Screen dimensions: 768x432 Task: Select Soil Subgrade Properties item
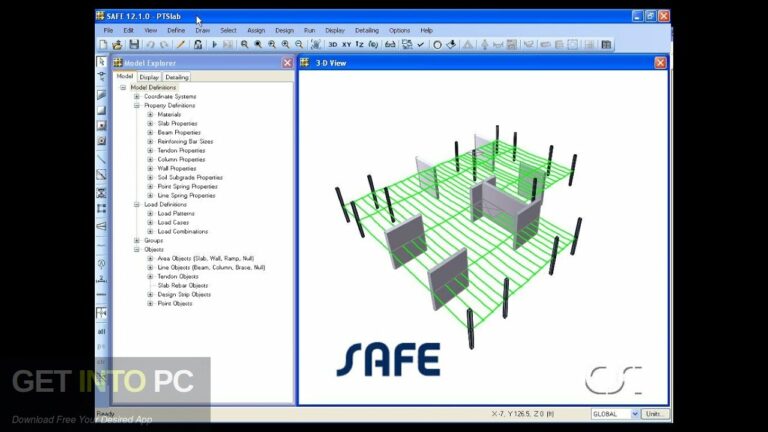pyautogui.click(x=190, y=177)
